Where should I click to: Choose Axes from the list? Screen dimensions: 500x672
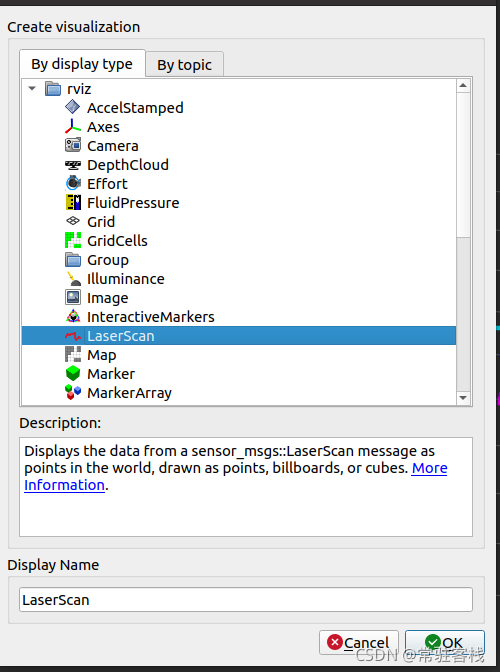tap(103, 127)
